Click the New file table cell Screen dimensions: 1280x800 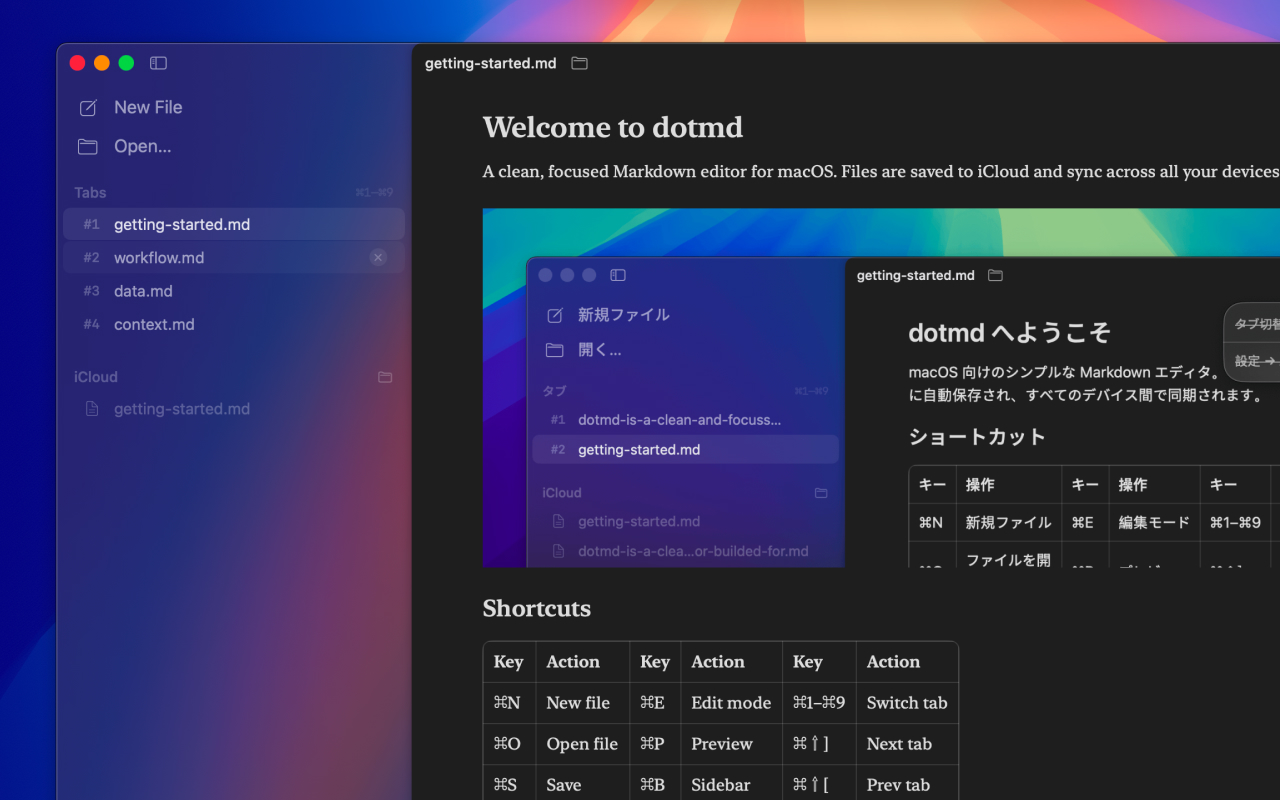(583, 703)
